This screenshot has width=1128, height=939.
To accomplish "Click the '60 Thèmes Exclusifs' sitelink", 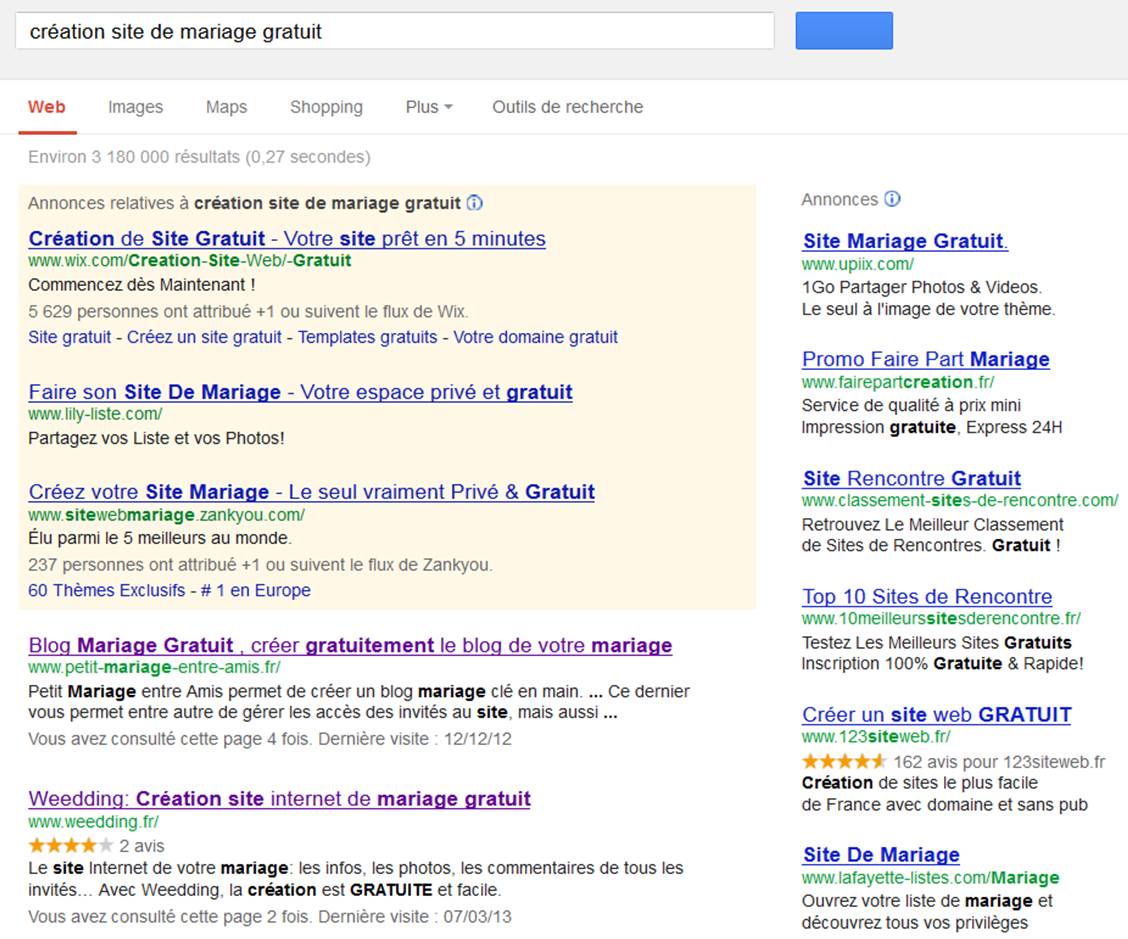I will [x=107, y=590].
